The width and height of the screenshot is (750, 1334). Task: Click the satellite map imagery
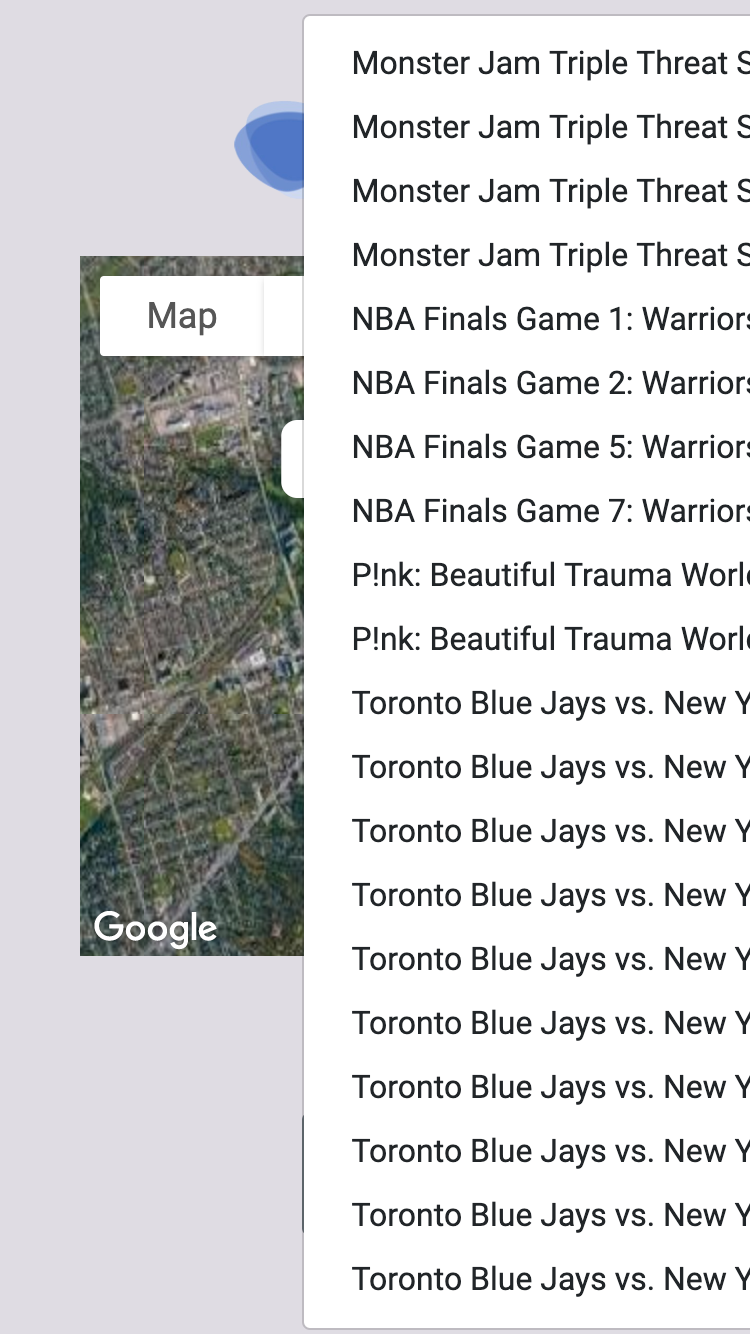[192, 650]
